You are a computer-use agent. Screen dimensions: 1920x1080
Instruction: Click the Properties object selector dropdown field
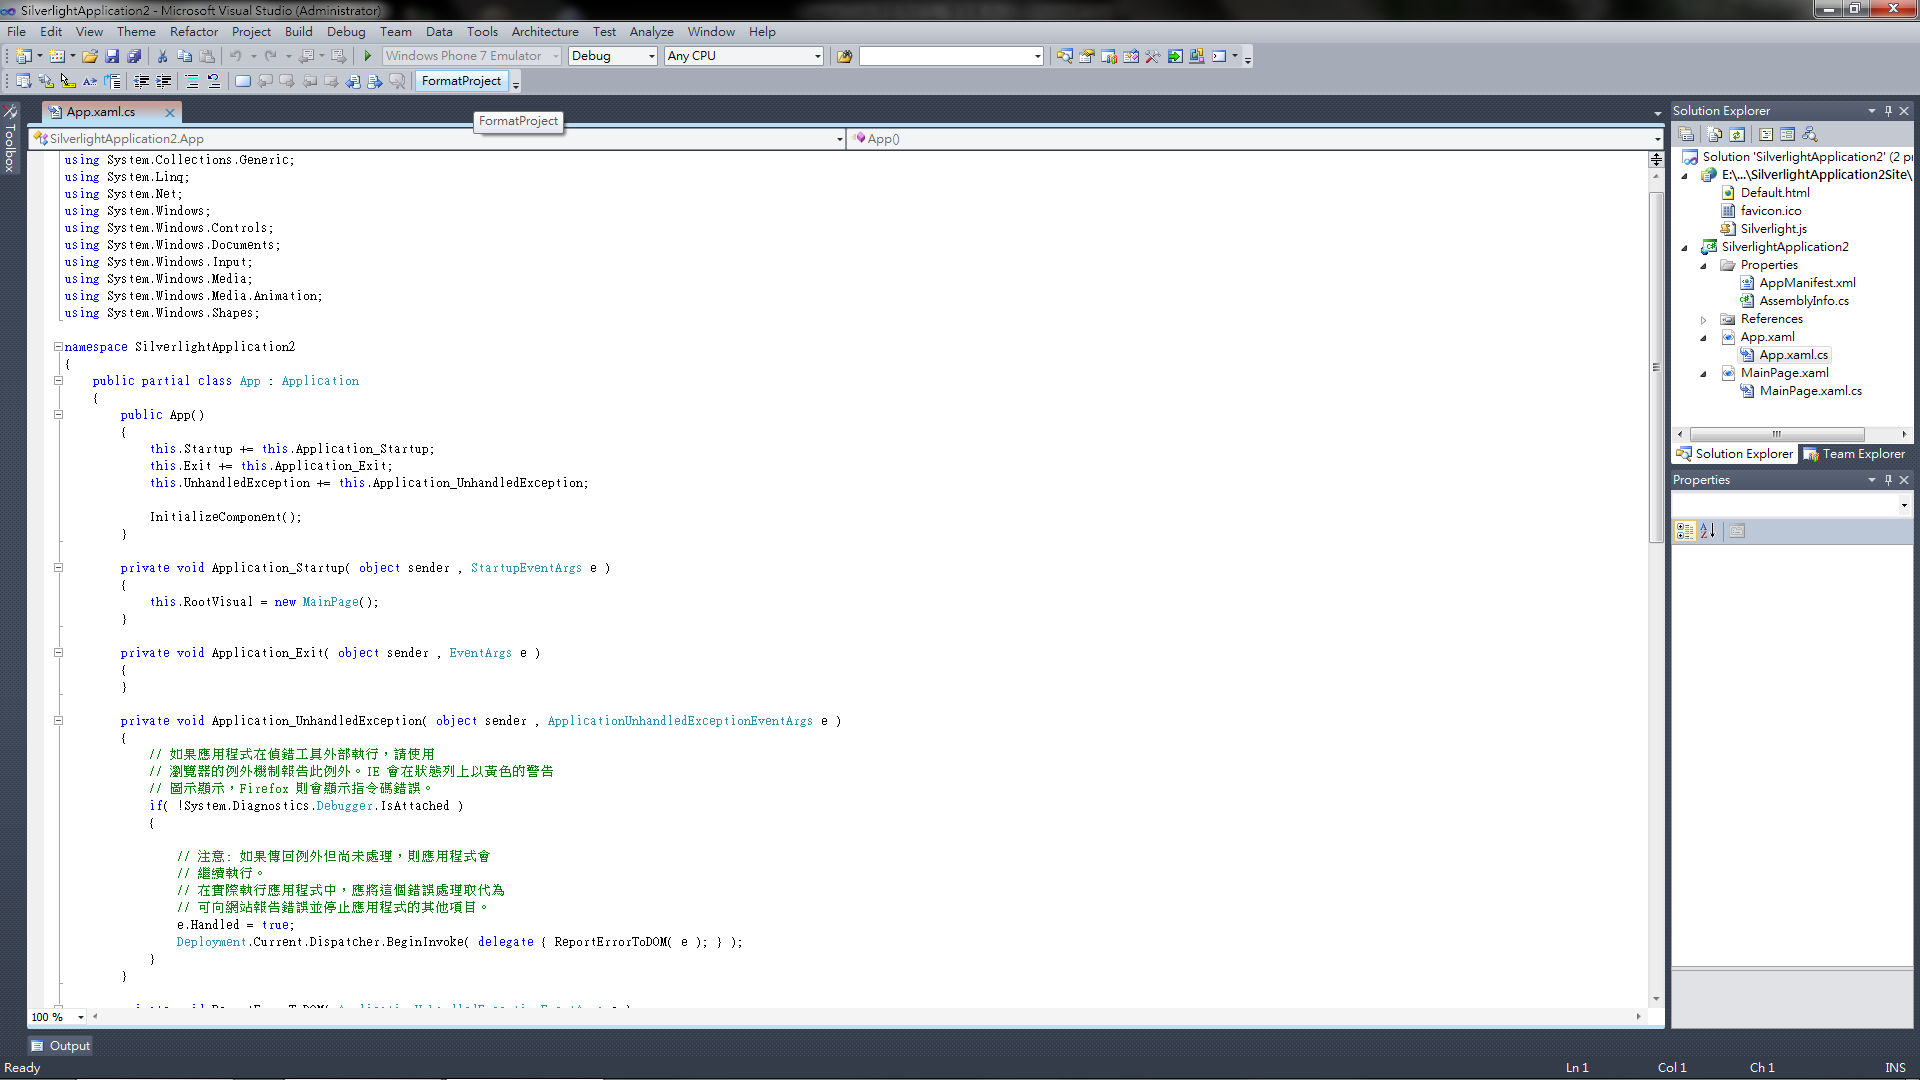pyautogui.click(x=1792, y=505)
